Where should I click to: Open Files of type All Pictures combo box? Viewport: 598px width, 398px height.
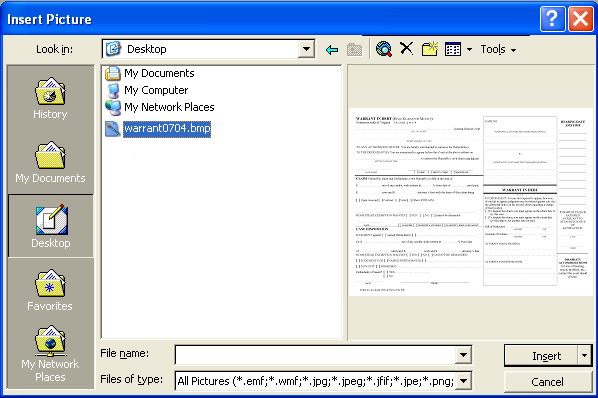[323, 381]
